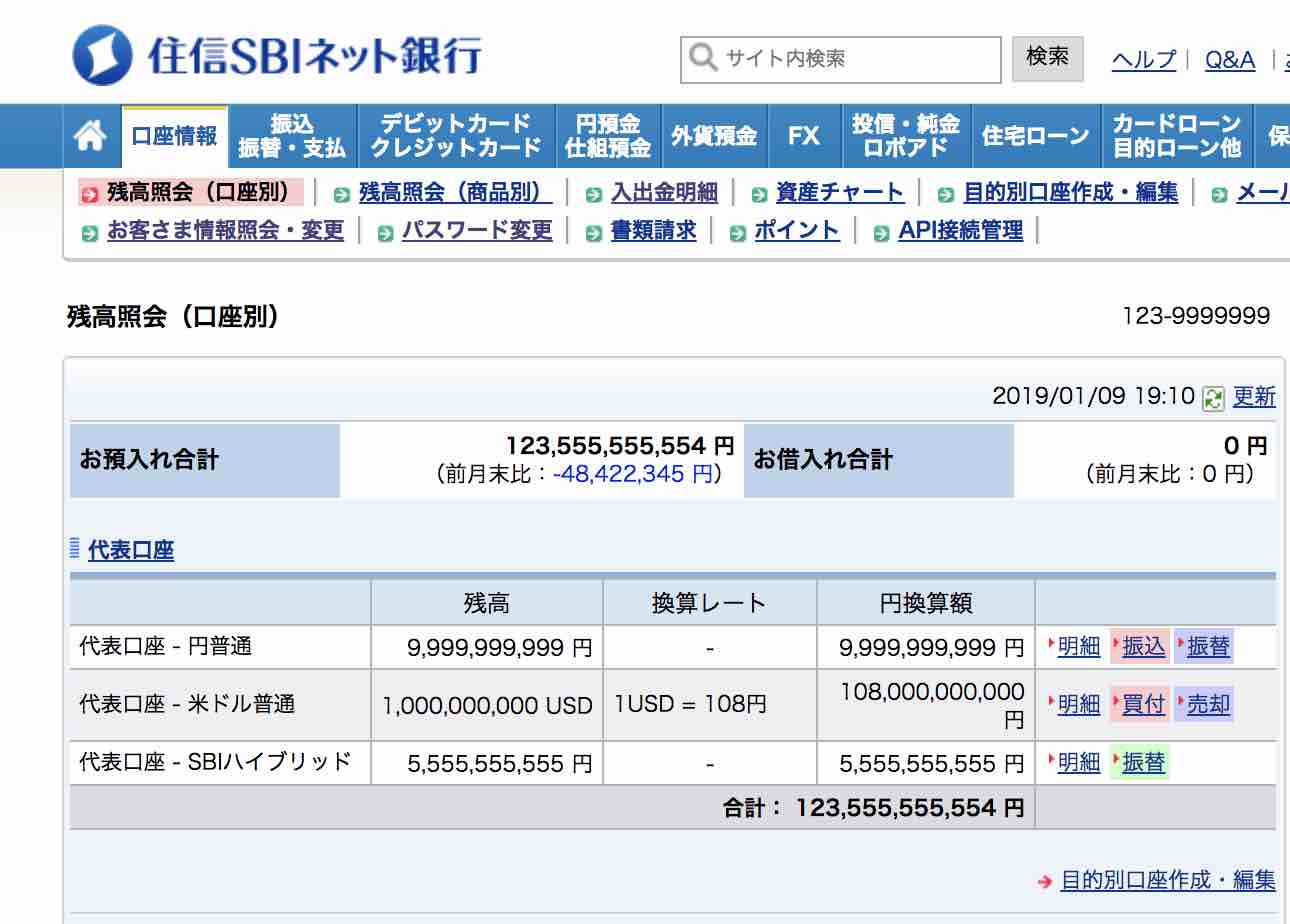Click the 代表口座 heading link
Viewport: 1290px width, 924px height.
131,550
